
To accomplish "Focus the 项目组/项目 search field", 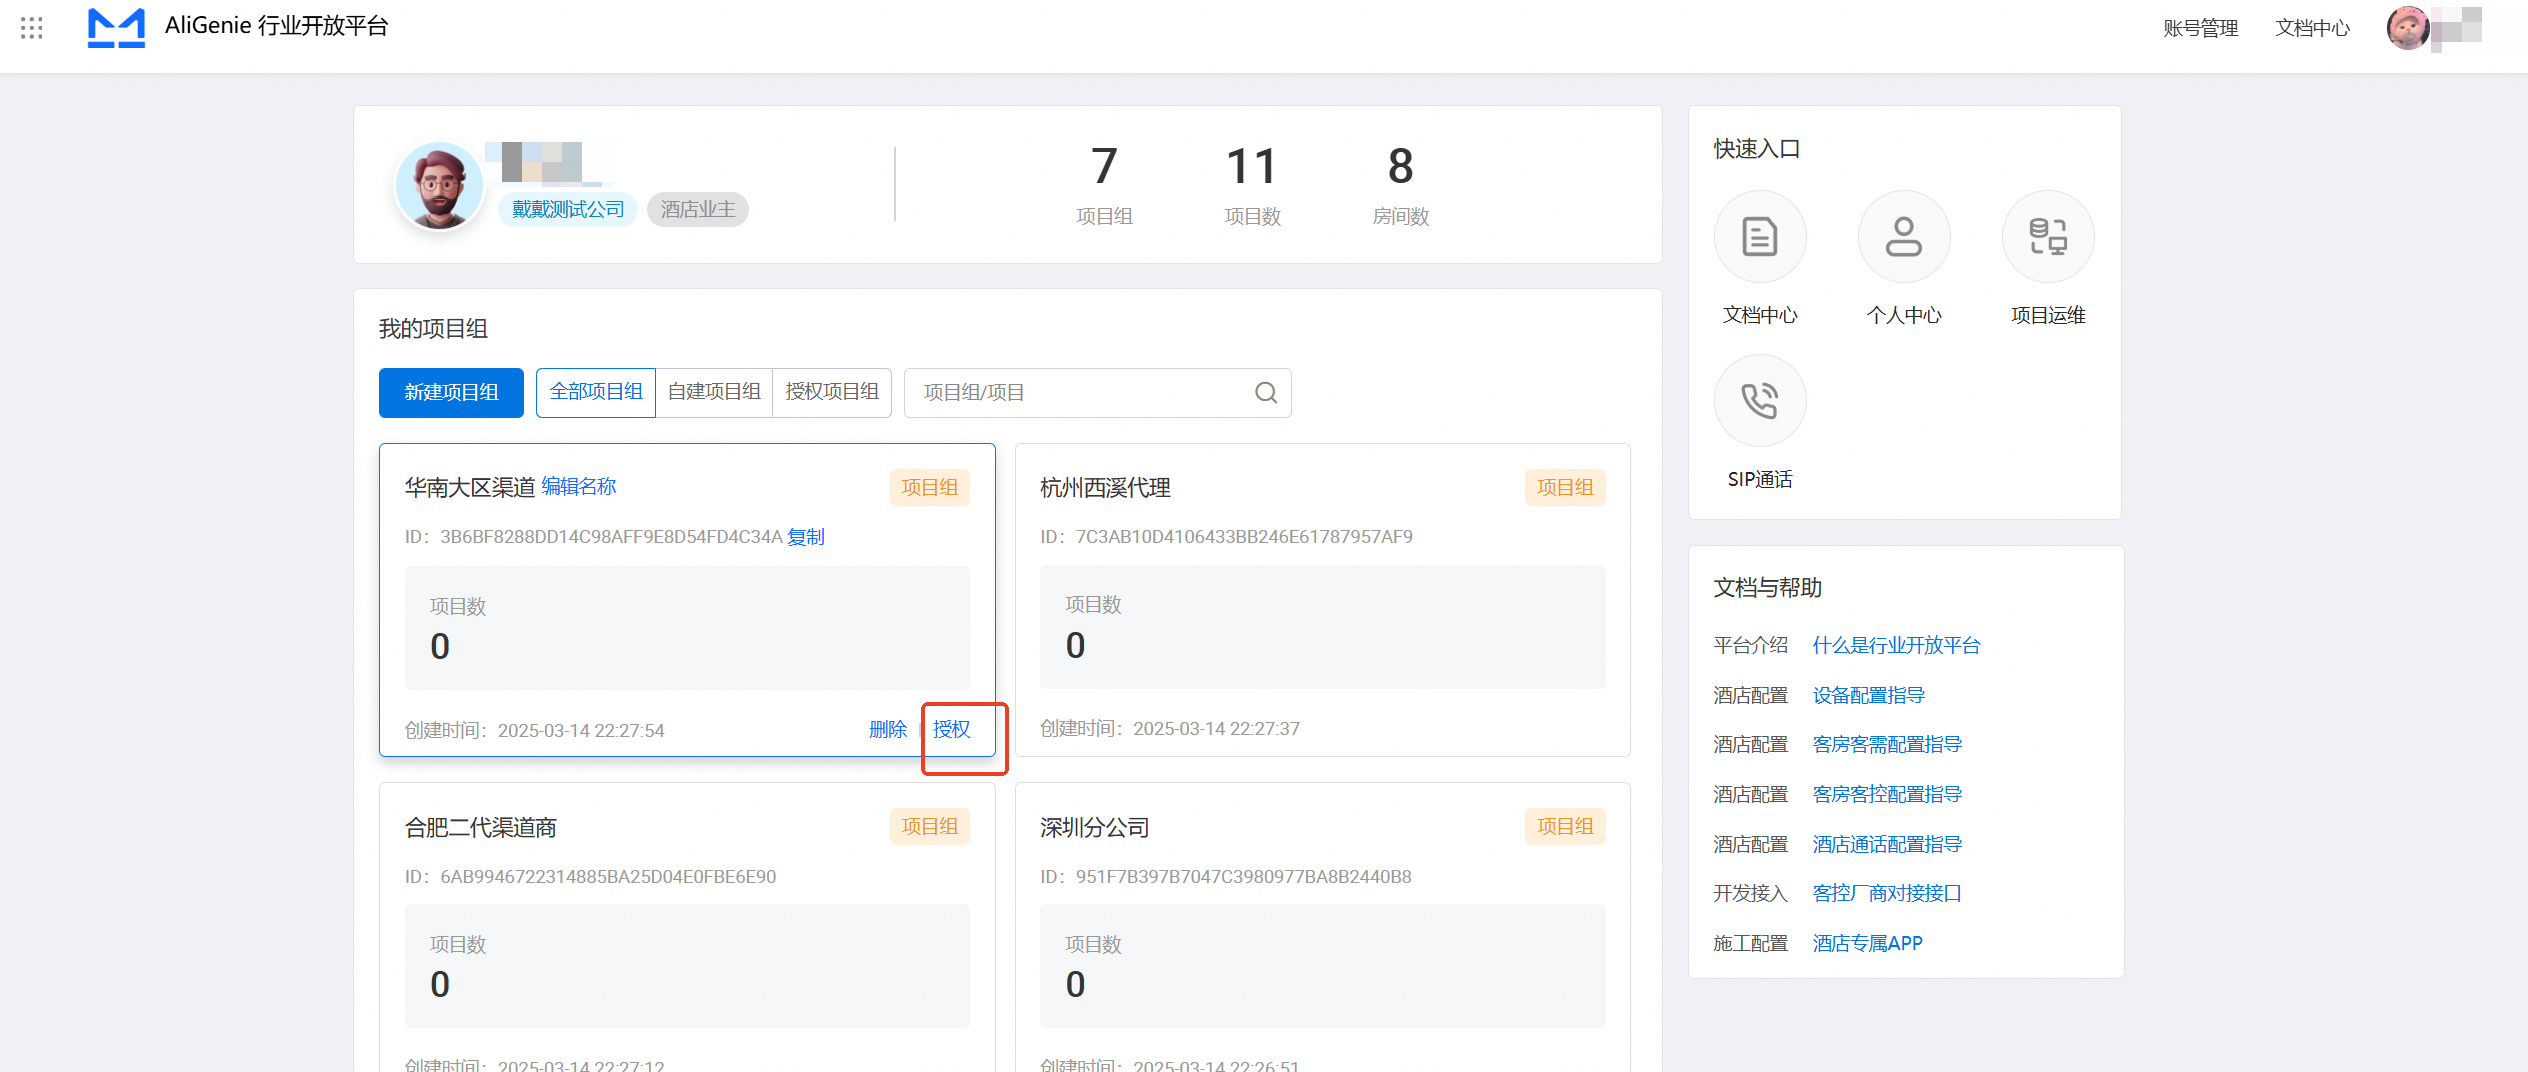I will pos(1097,392).
